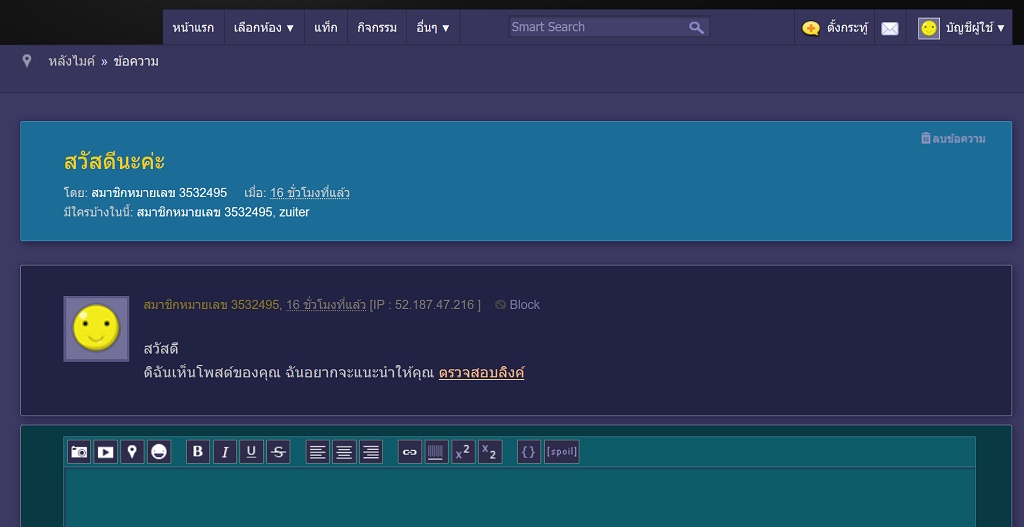The height and width of the screenshot is (527, 1024).
Task: Insert image with the camera icon
Action: click(x=80, y=452)
